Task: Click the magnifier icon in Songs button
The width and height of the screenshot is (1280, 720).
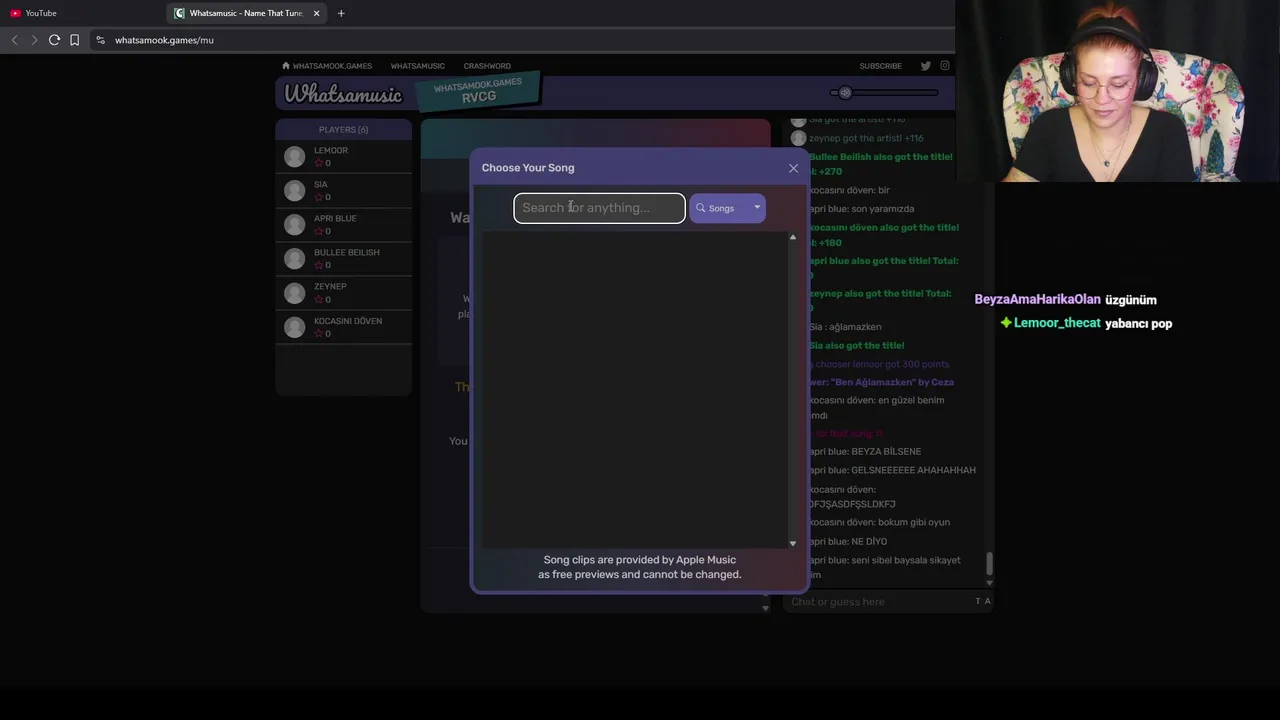Action: [x=700, y=208]
